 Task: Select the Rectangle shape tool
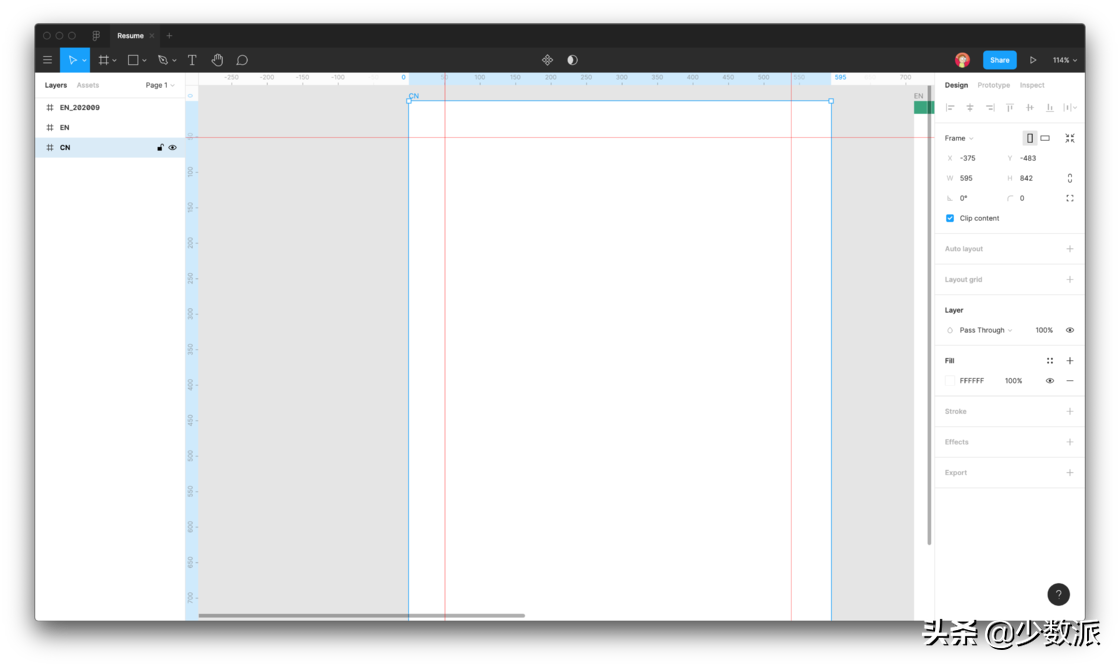(133, 60)
